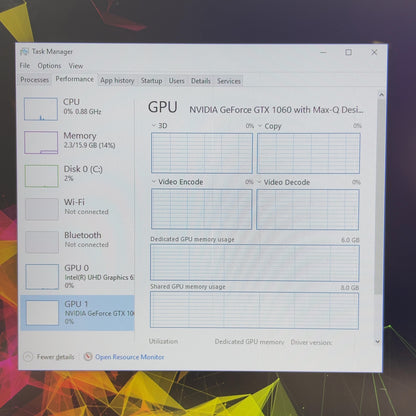Open the 3D engine dropdown chevron
This screenshot has width=416, height=416.
[154, 125]
